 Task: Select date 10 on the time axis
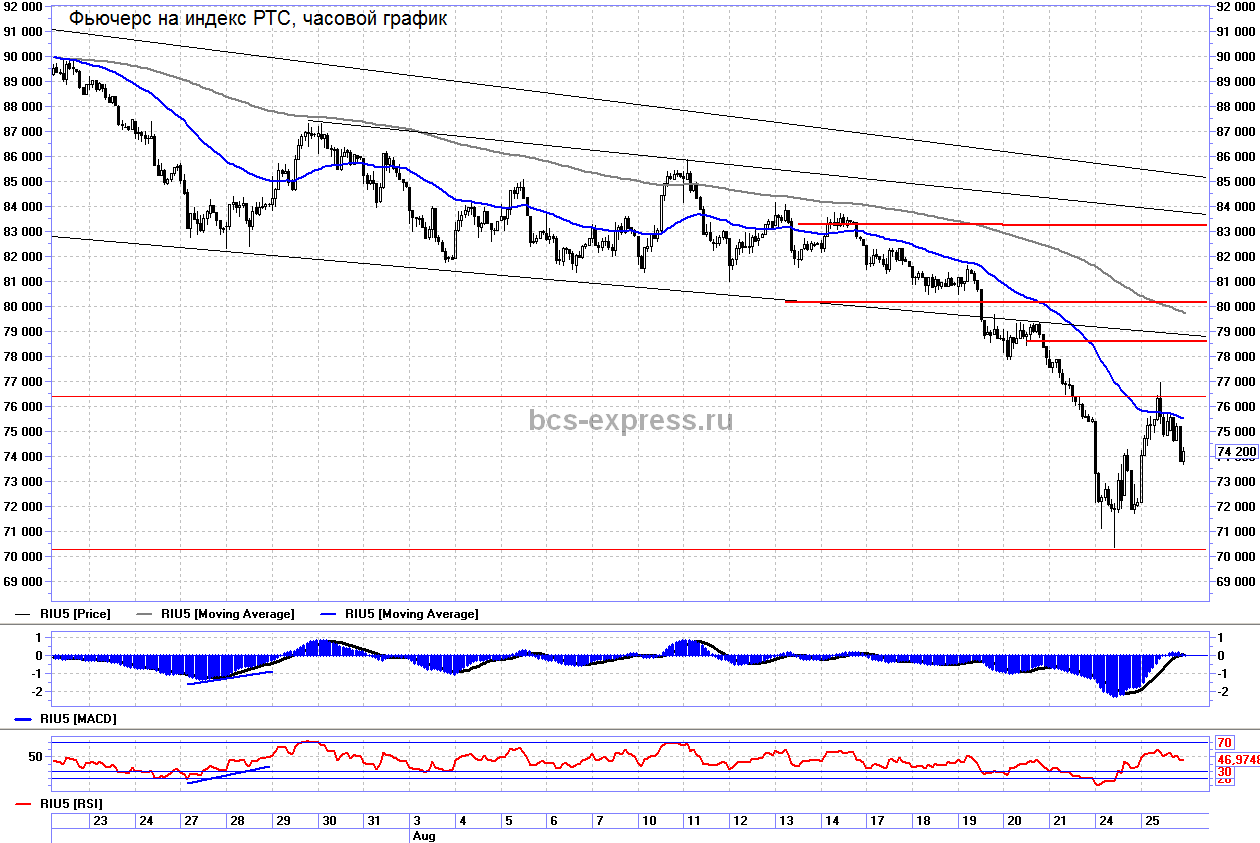point(649,821)
